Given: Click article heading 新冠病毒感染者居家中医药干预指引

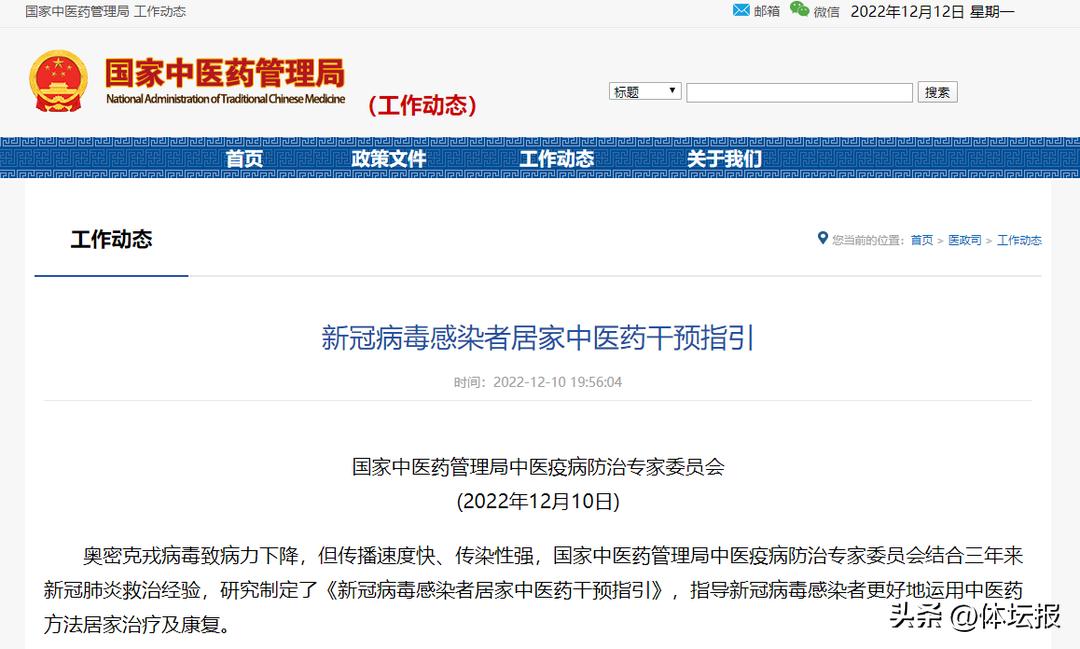Looking at the screenshot, I should pyautogui.click(x=538, y=338).
